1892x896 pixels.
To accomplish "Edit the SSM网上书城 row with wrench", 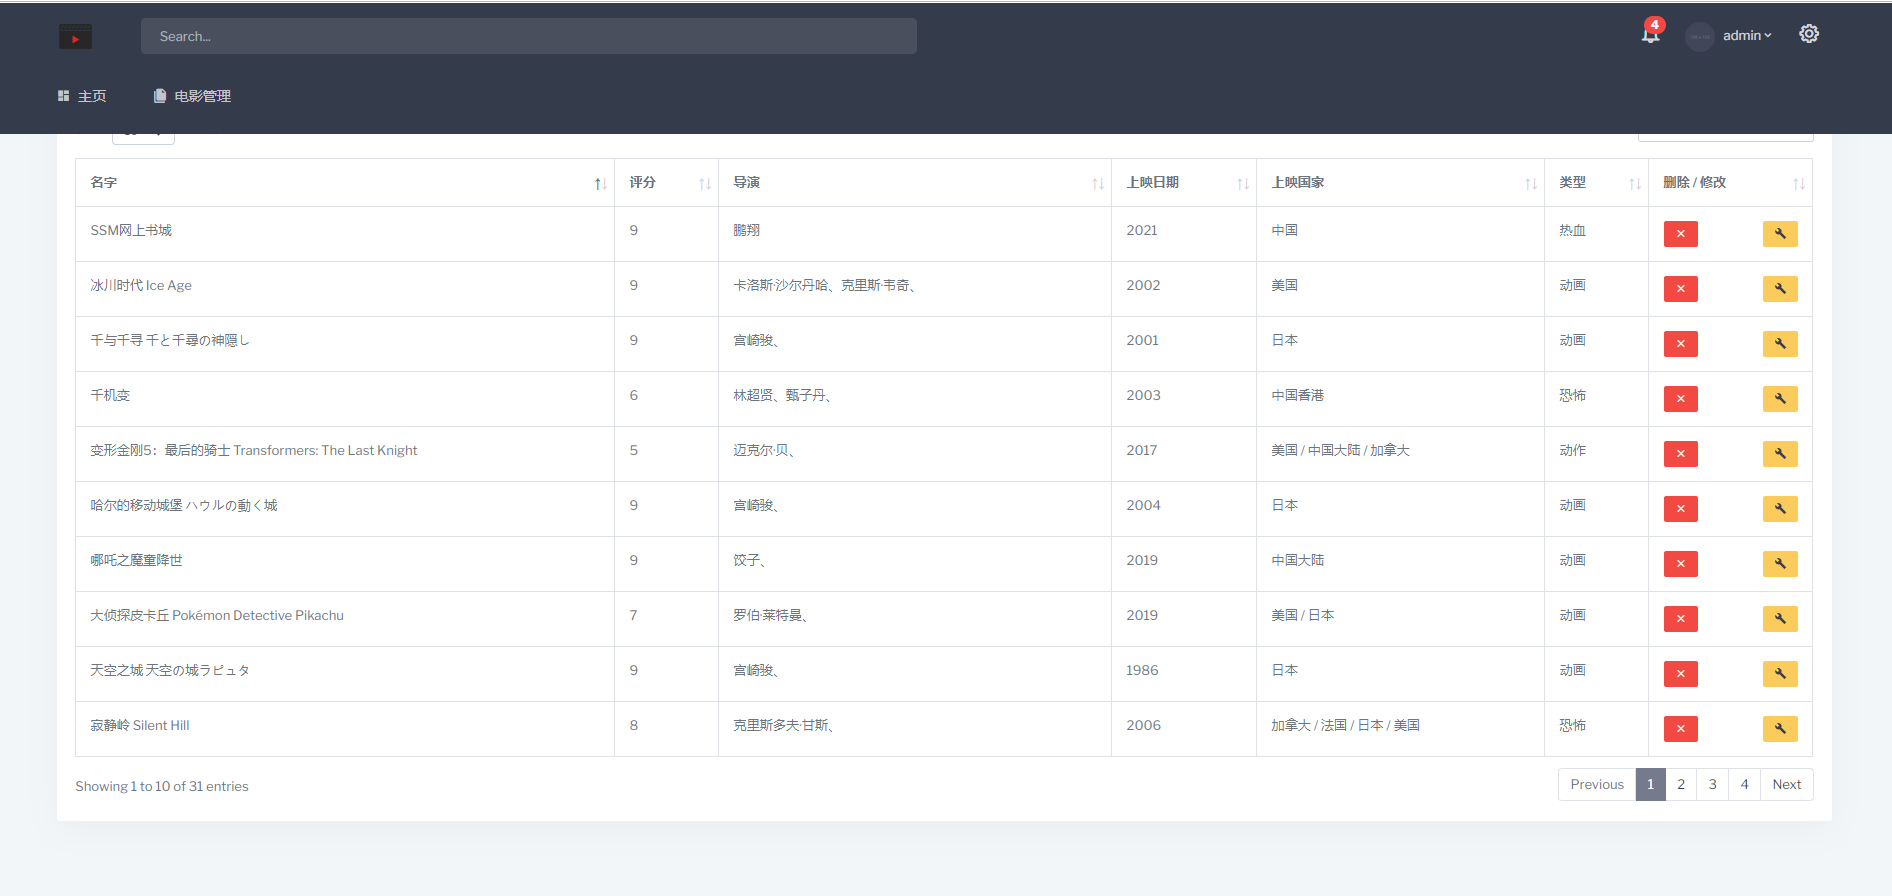I will click(1780, 234).
